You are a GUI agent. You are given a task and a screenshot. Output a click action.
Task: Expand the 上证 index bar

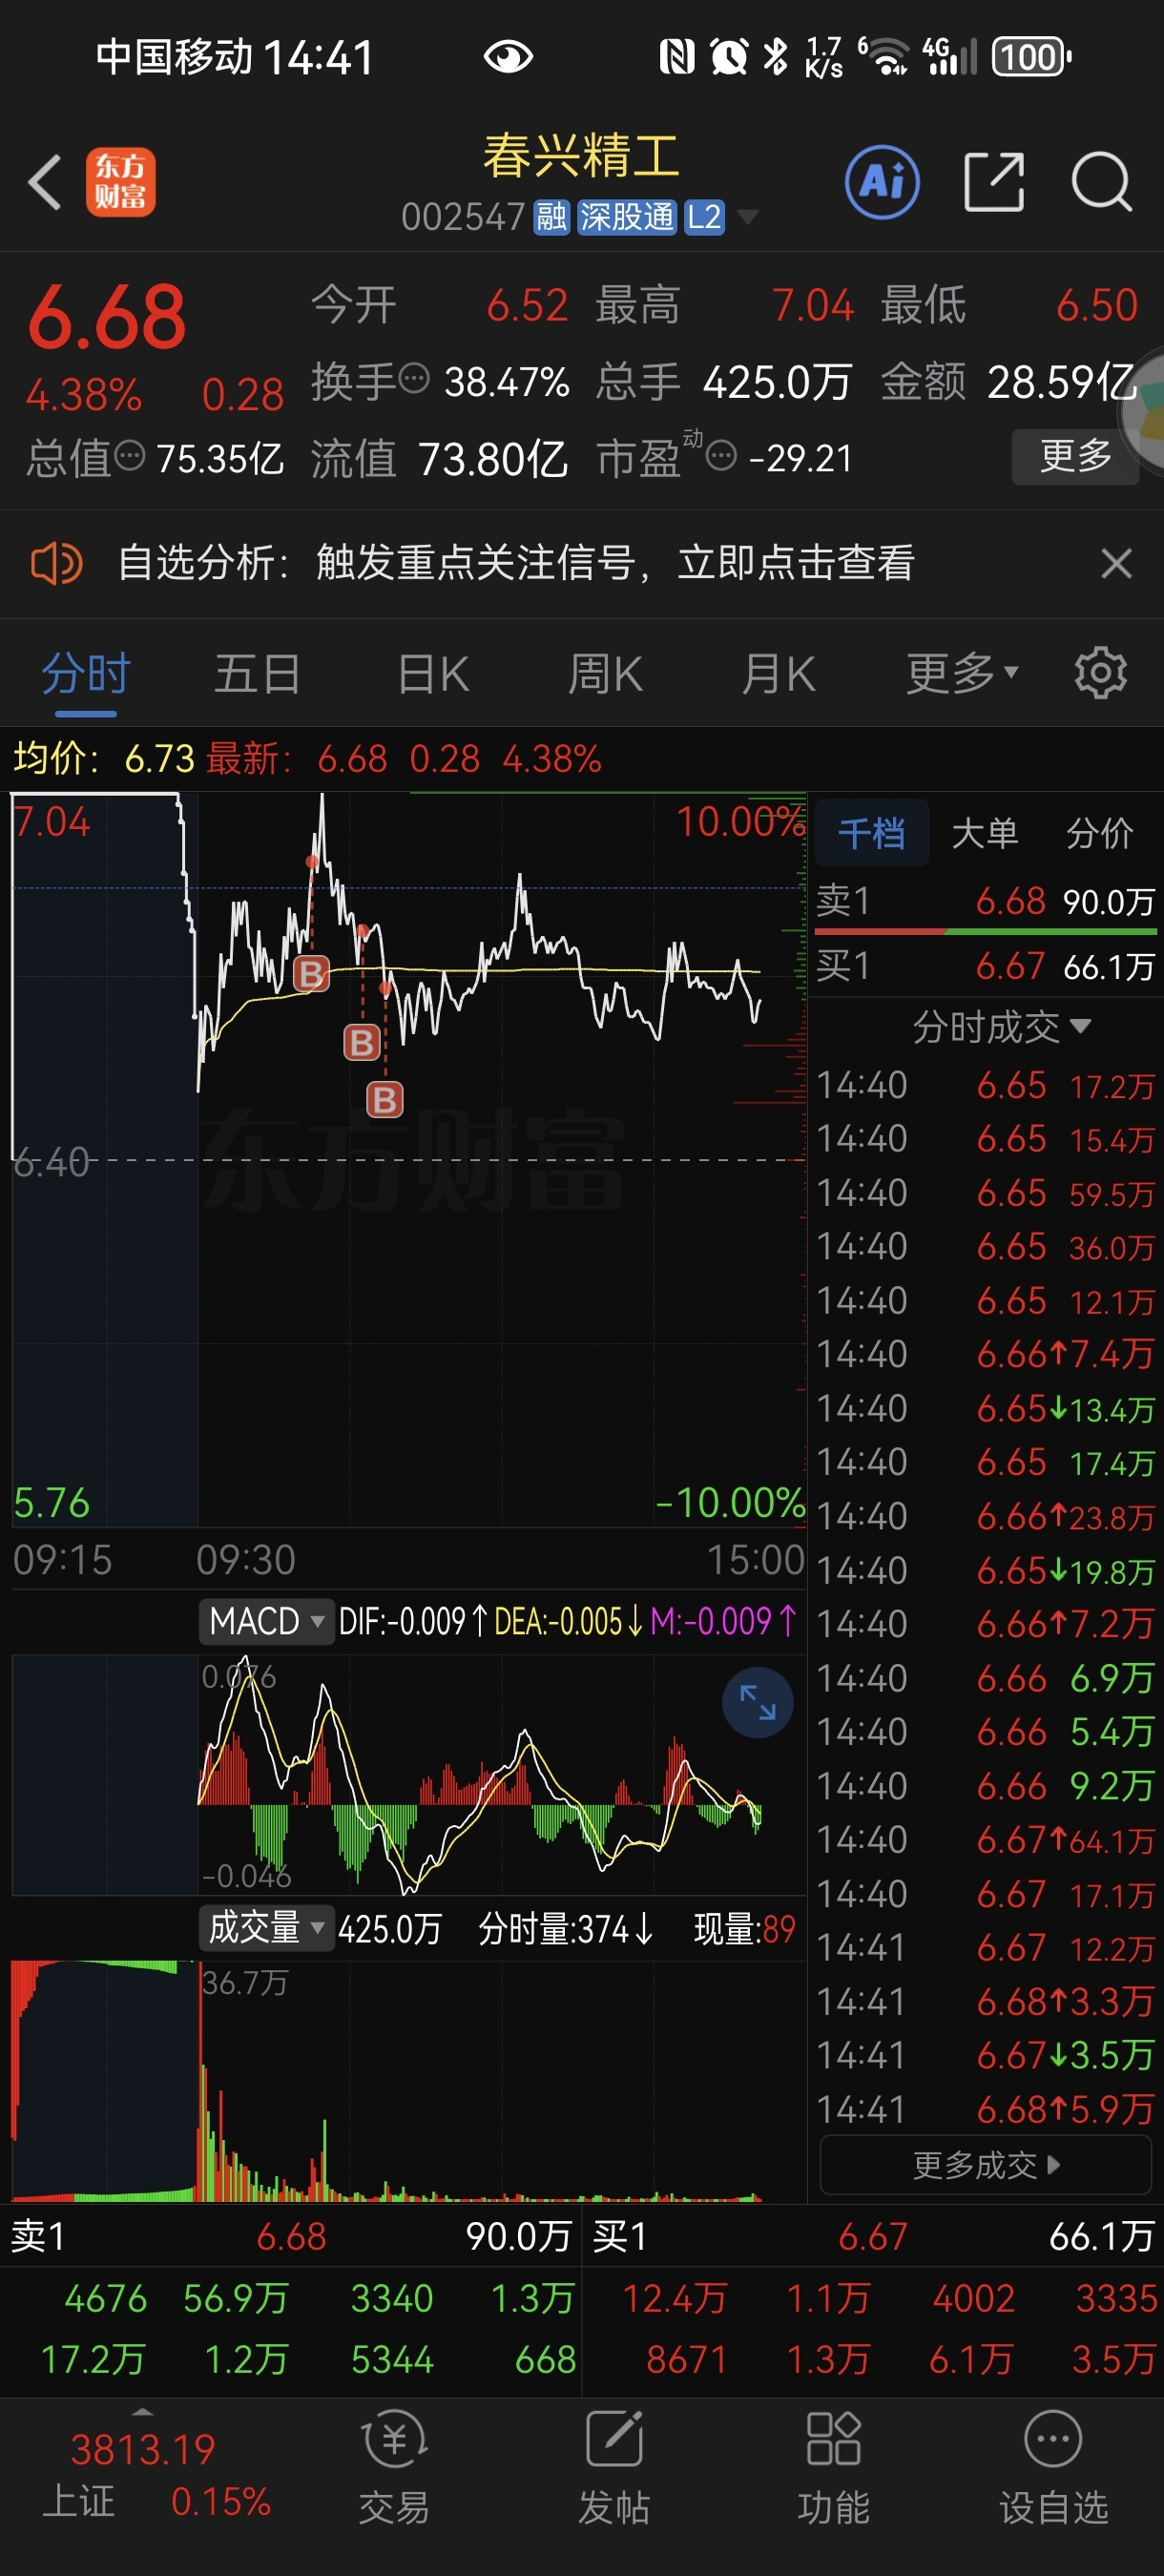point(143,2414)
